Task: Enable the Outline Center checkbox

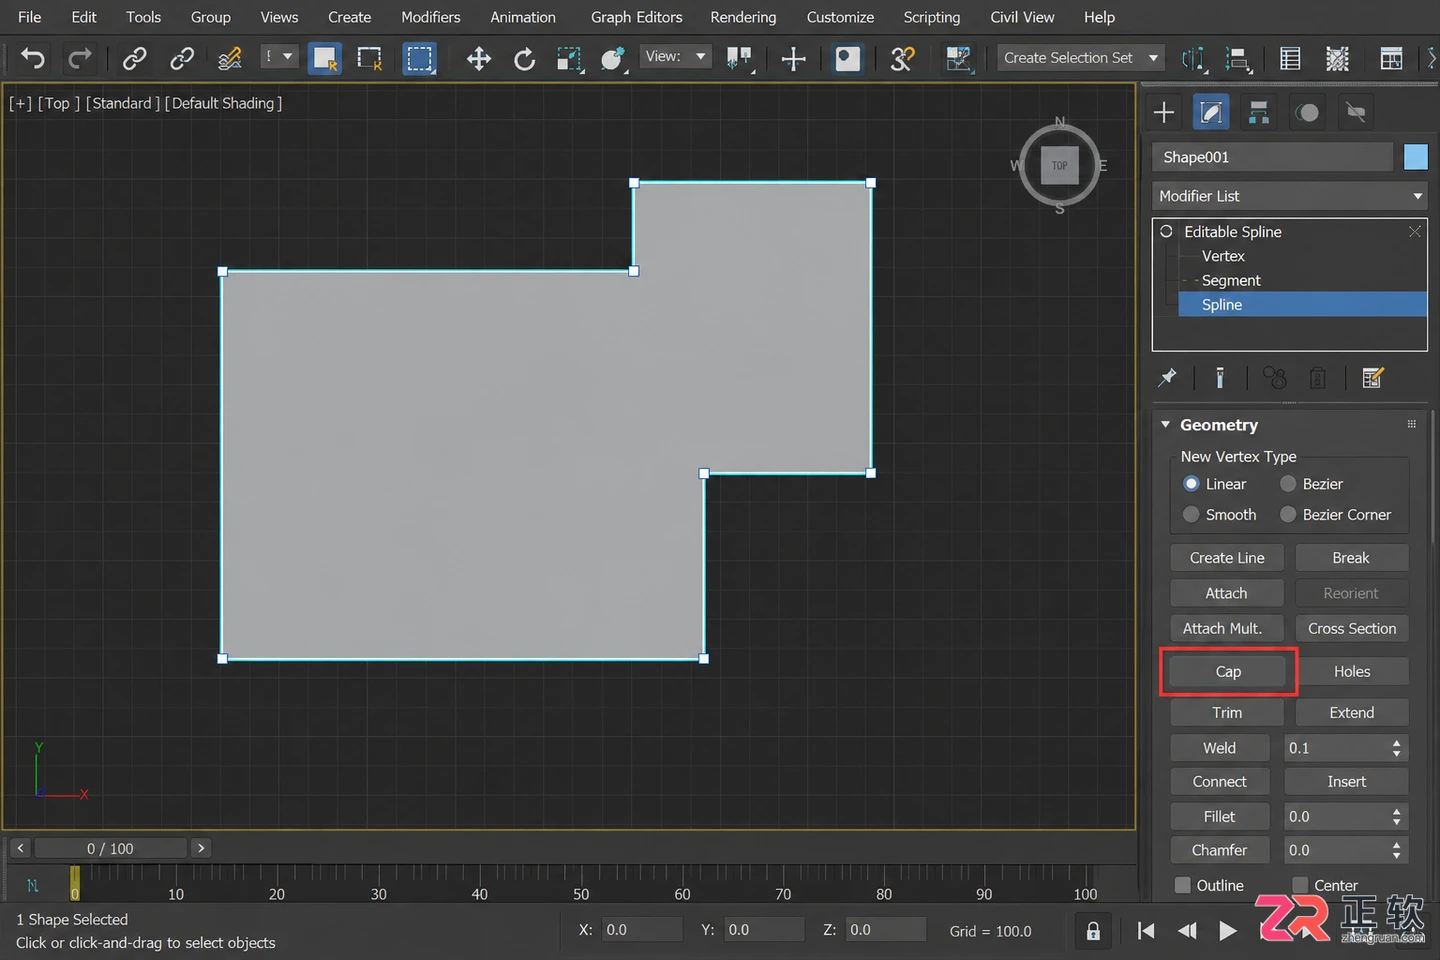Action: coord(1300,885)
